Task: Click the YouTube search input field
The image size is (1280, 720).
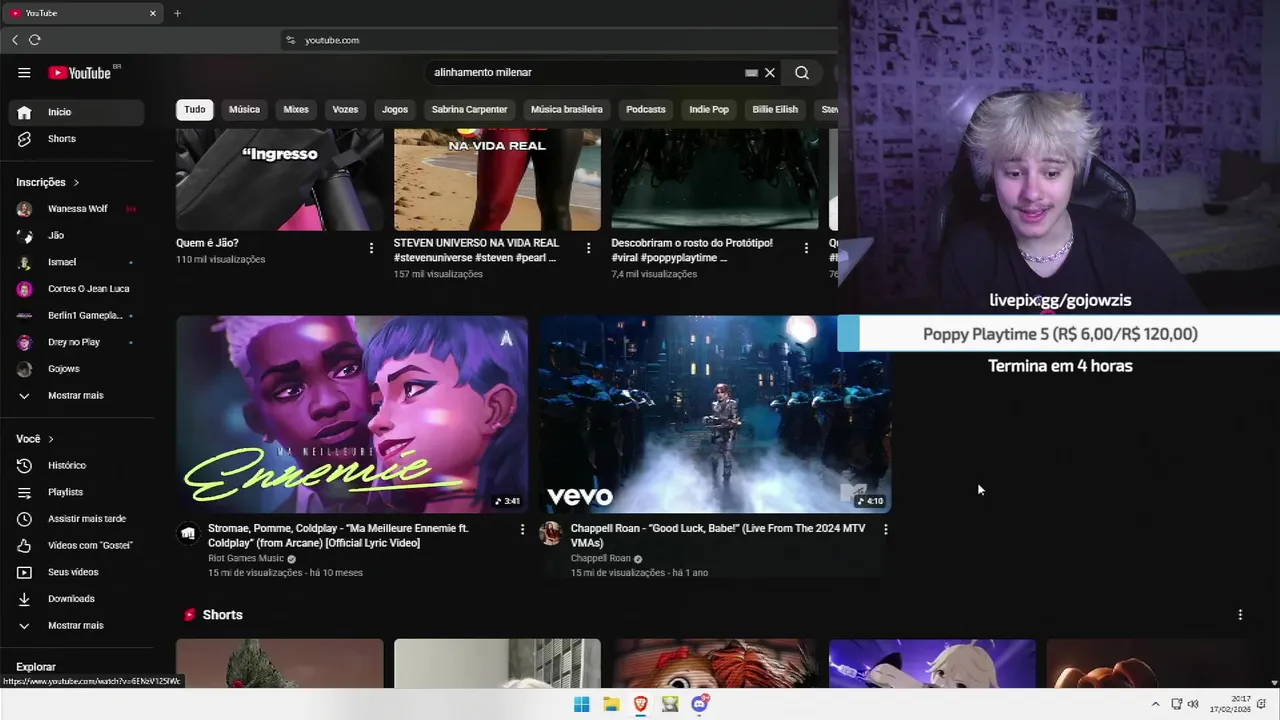Action: click(x=585, y=72)
